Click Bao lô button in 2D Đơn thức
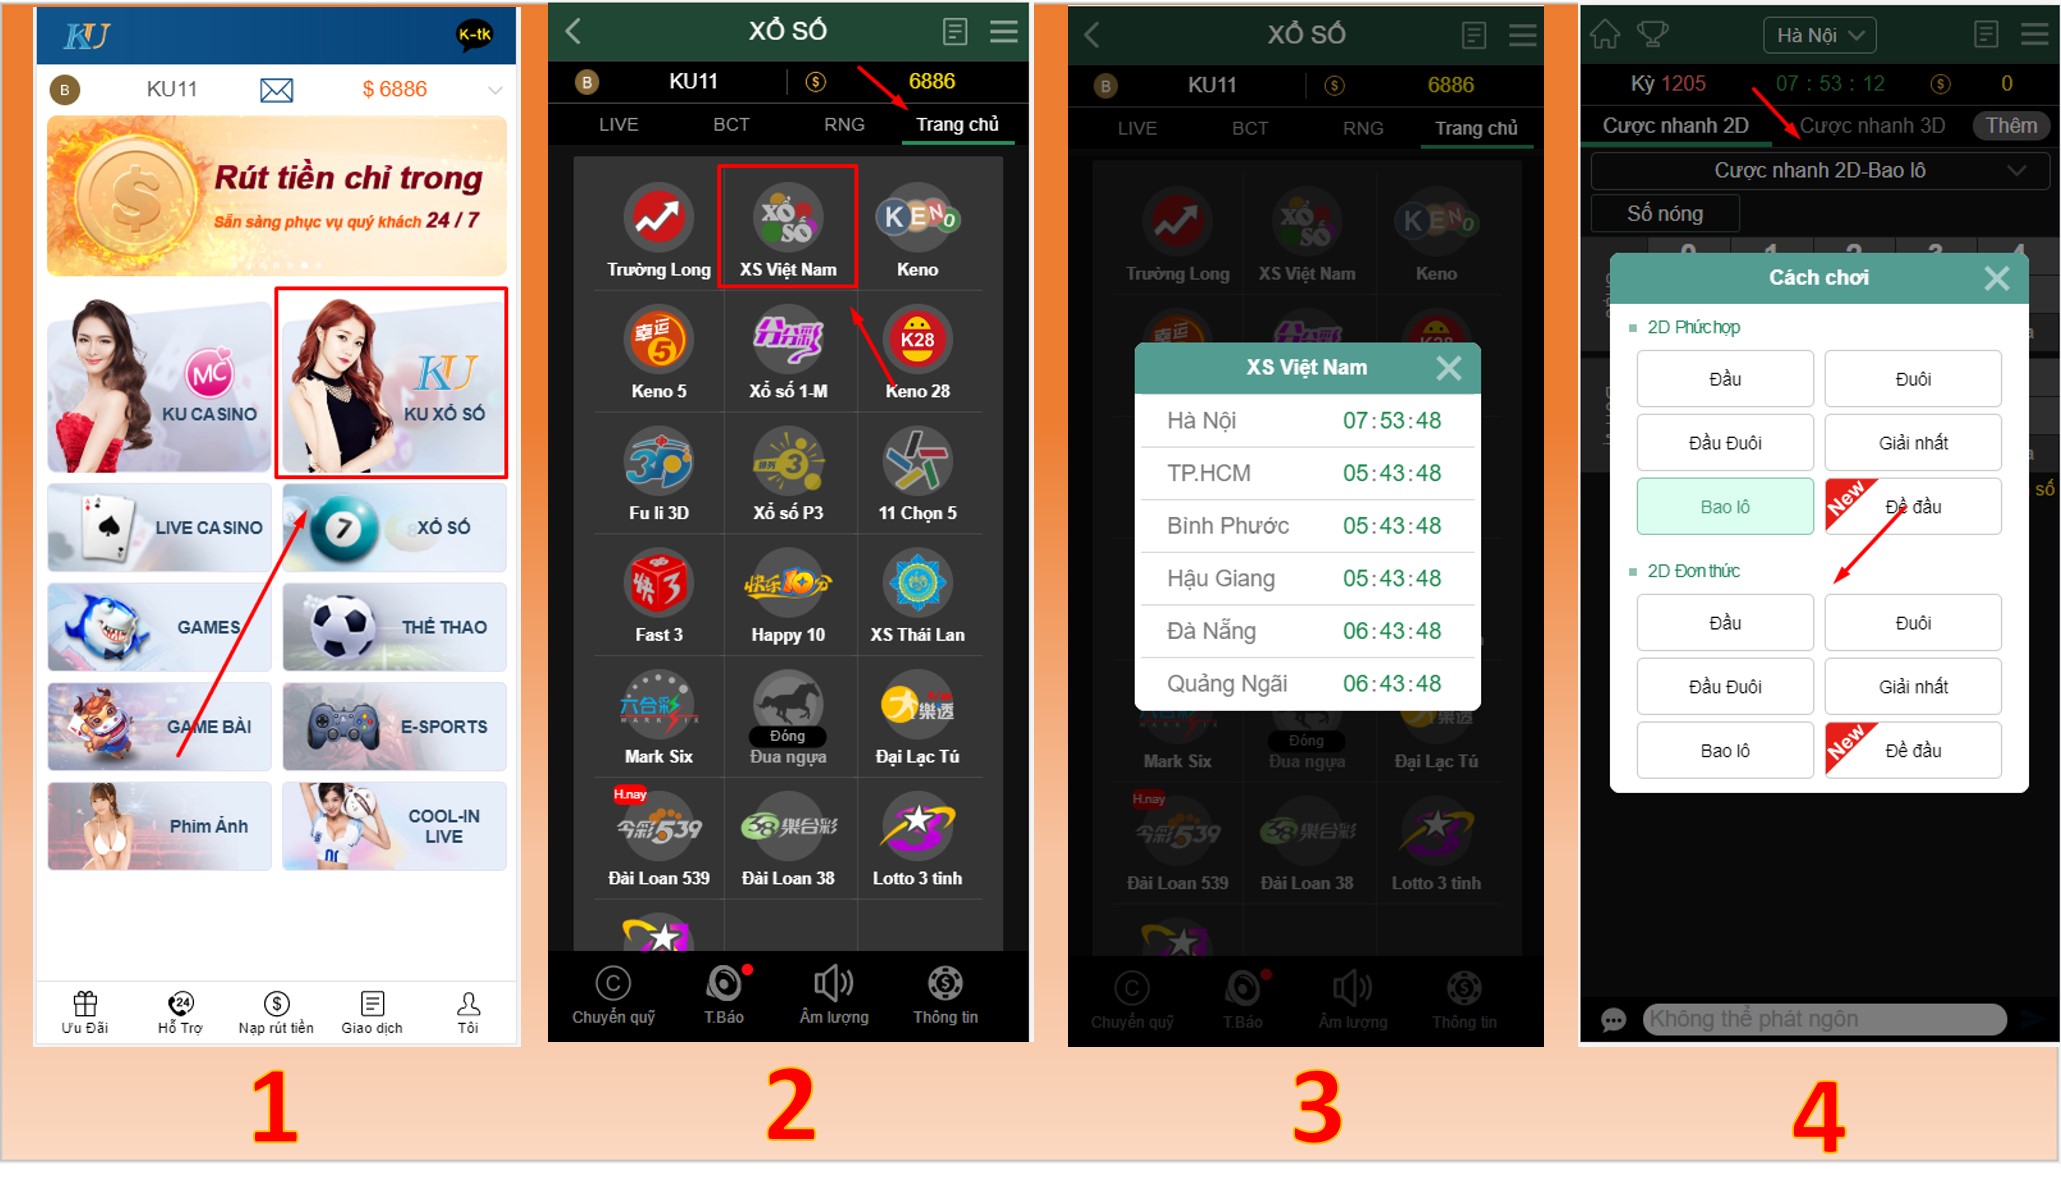The width and height of the screenshot is (2061, 1191). tap(1724, 750)
